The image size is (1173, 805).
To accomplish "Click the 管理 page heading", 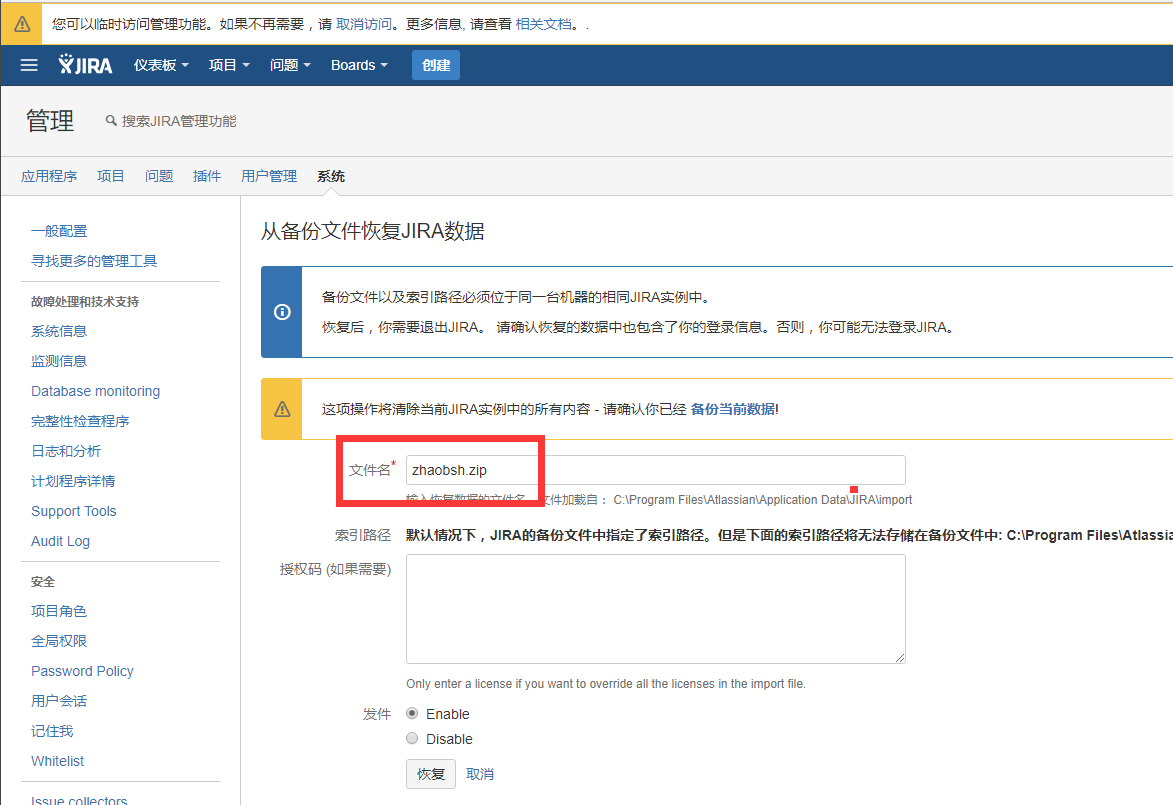I will pos(50,120).
